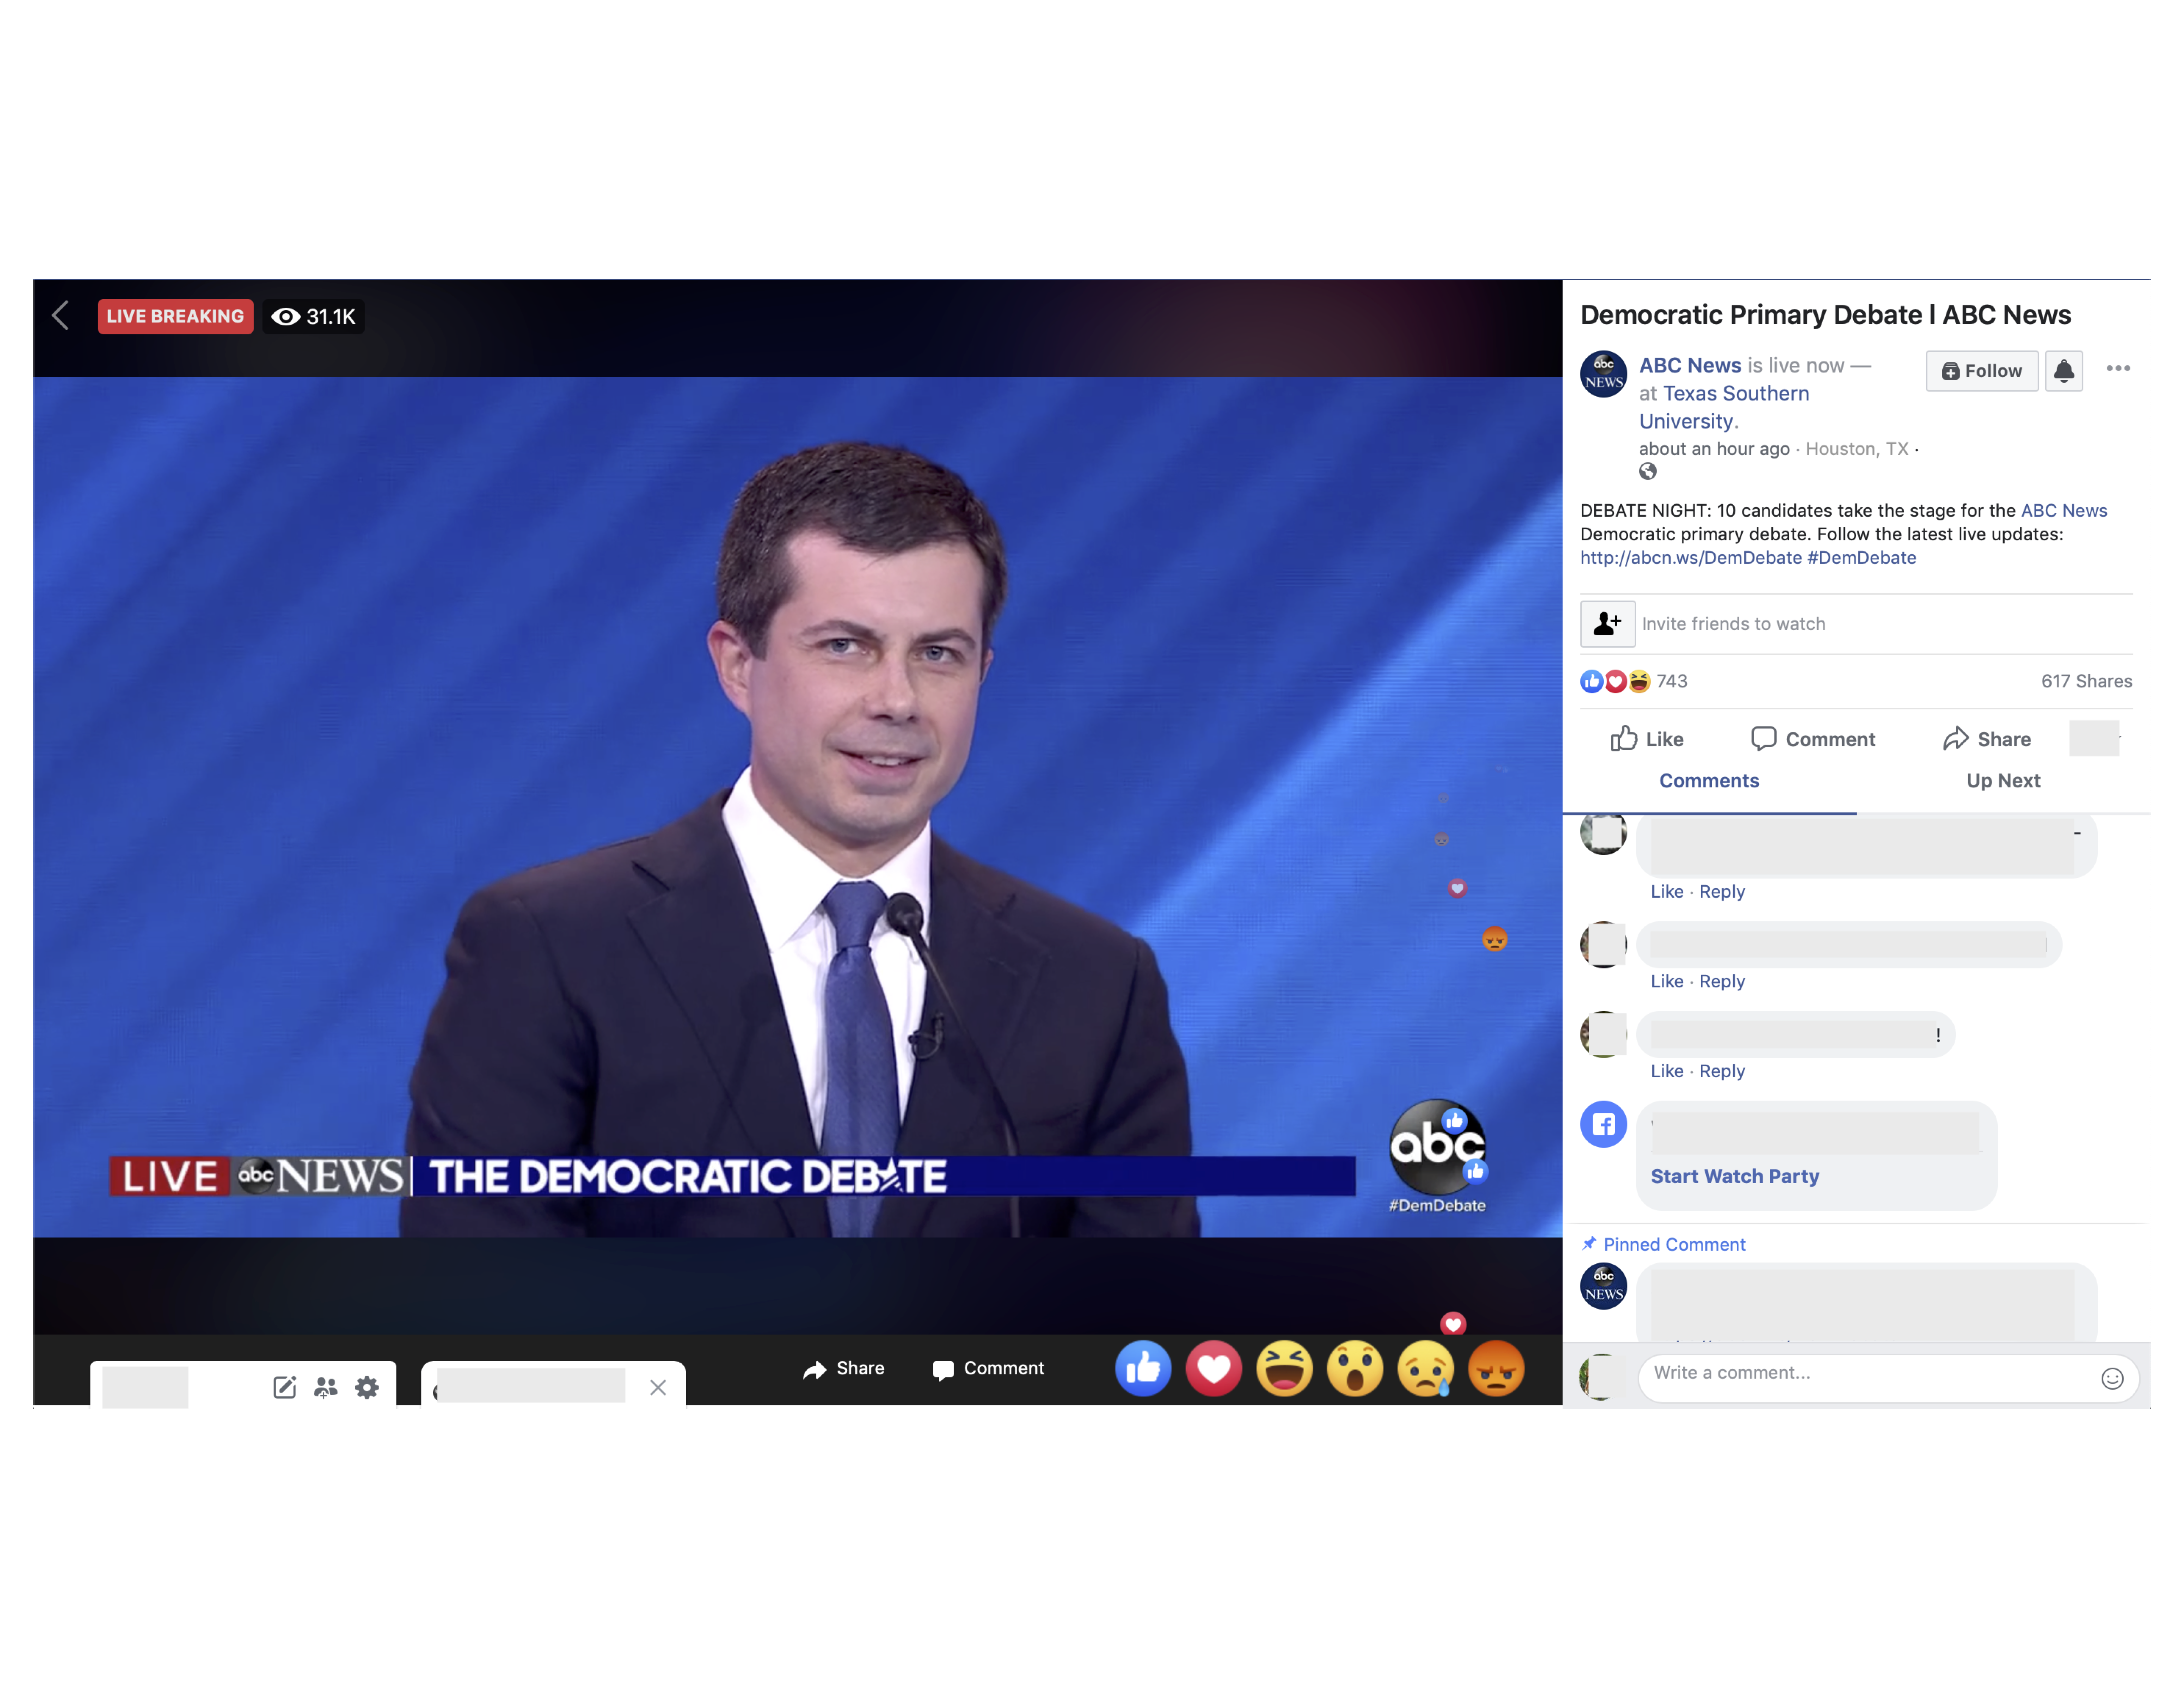React with the Wow emoji
The height and width of the screenshot is (1688, 2184).
(1355, 1368)
